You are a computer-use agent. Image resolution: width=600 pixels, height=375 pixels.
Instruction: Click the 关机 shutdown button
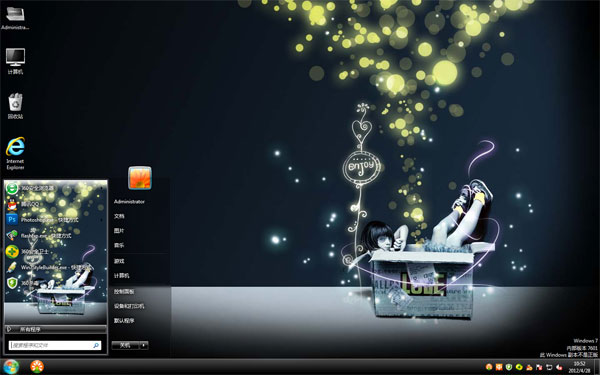(125, 345)
